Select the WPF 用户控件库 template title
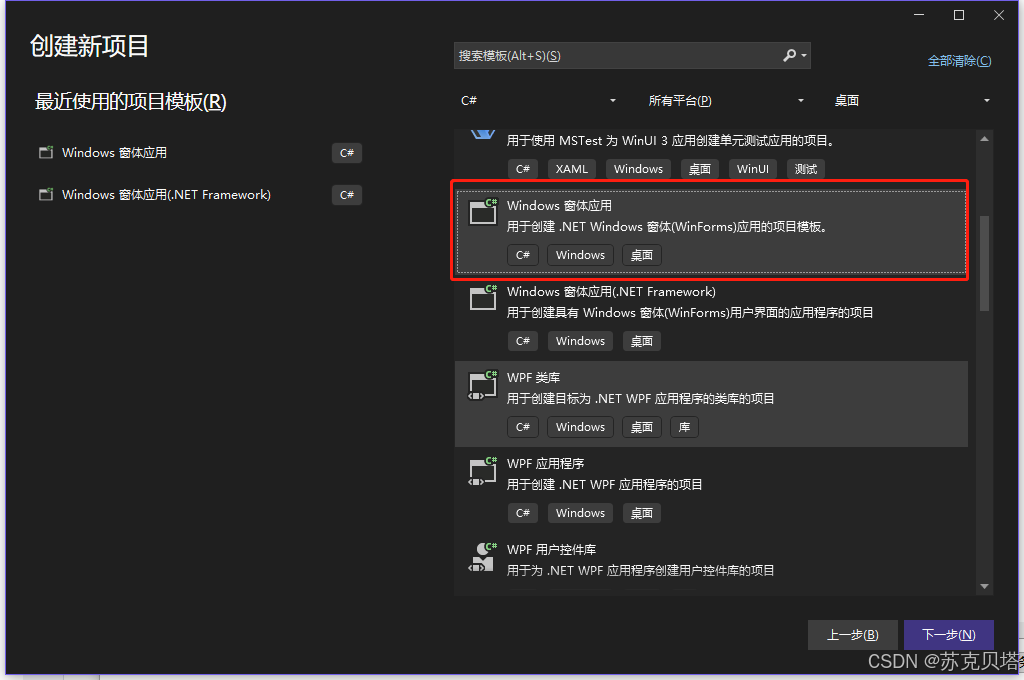1024x680 pixels. [x=551, y=550]
